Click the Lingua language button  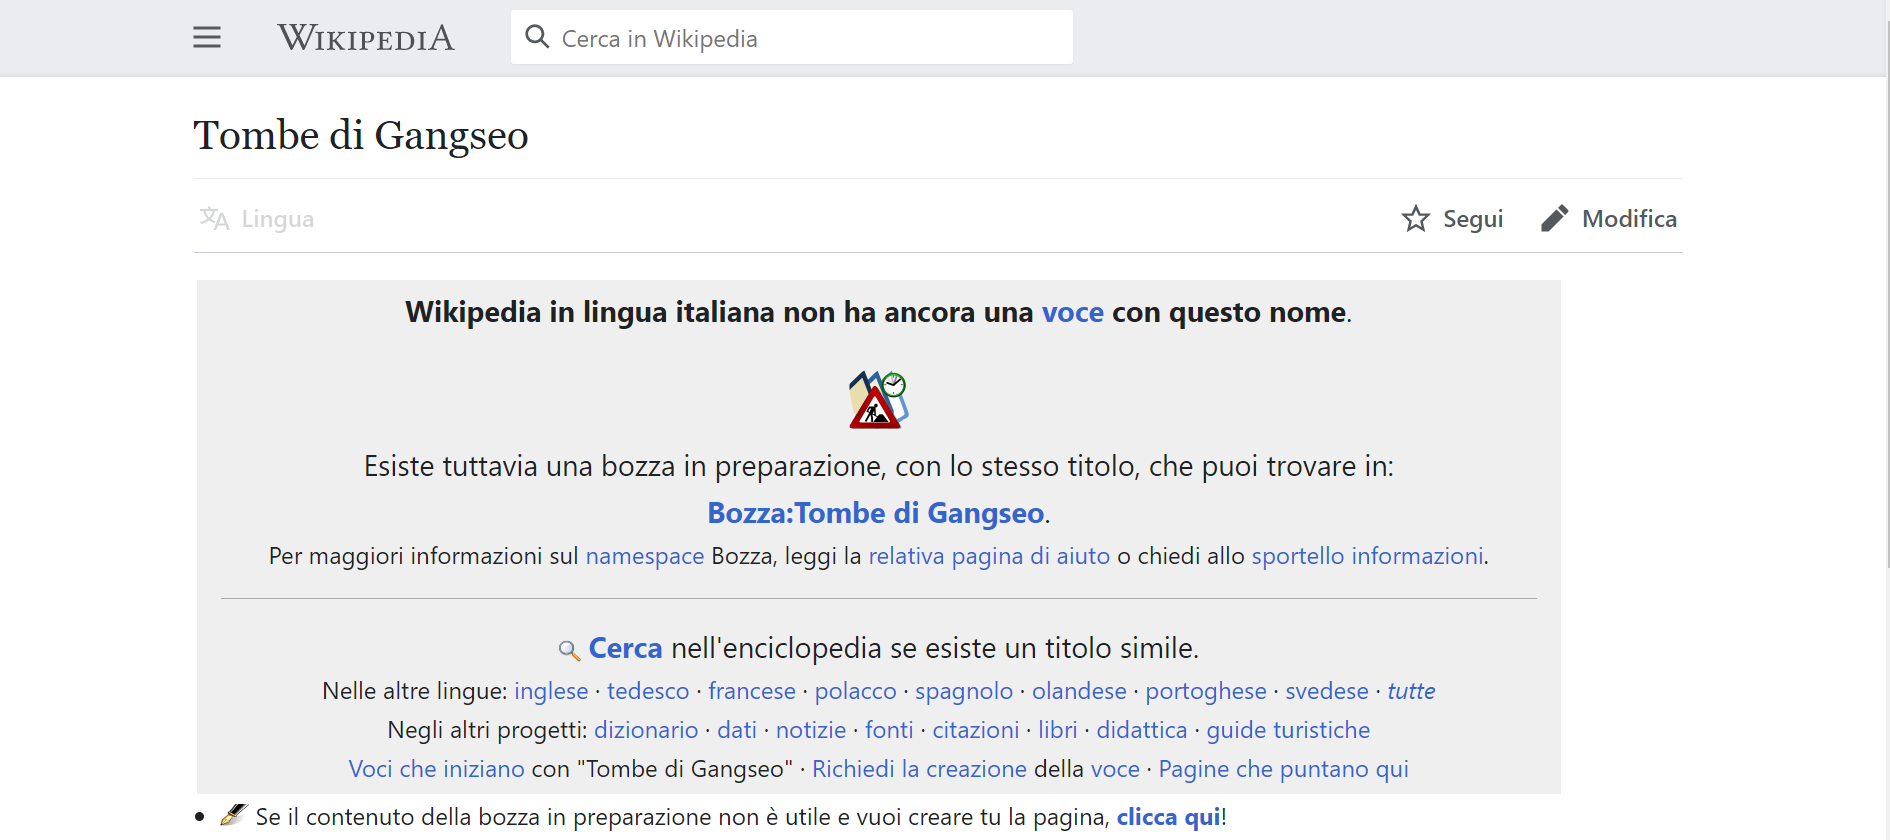tap(257, 219)
